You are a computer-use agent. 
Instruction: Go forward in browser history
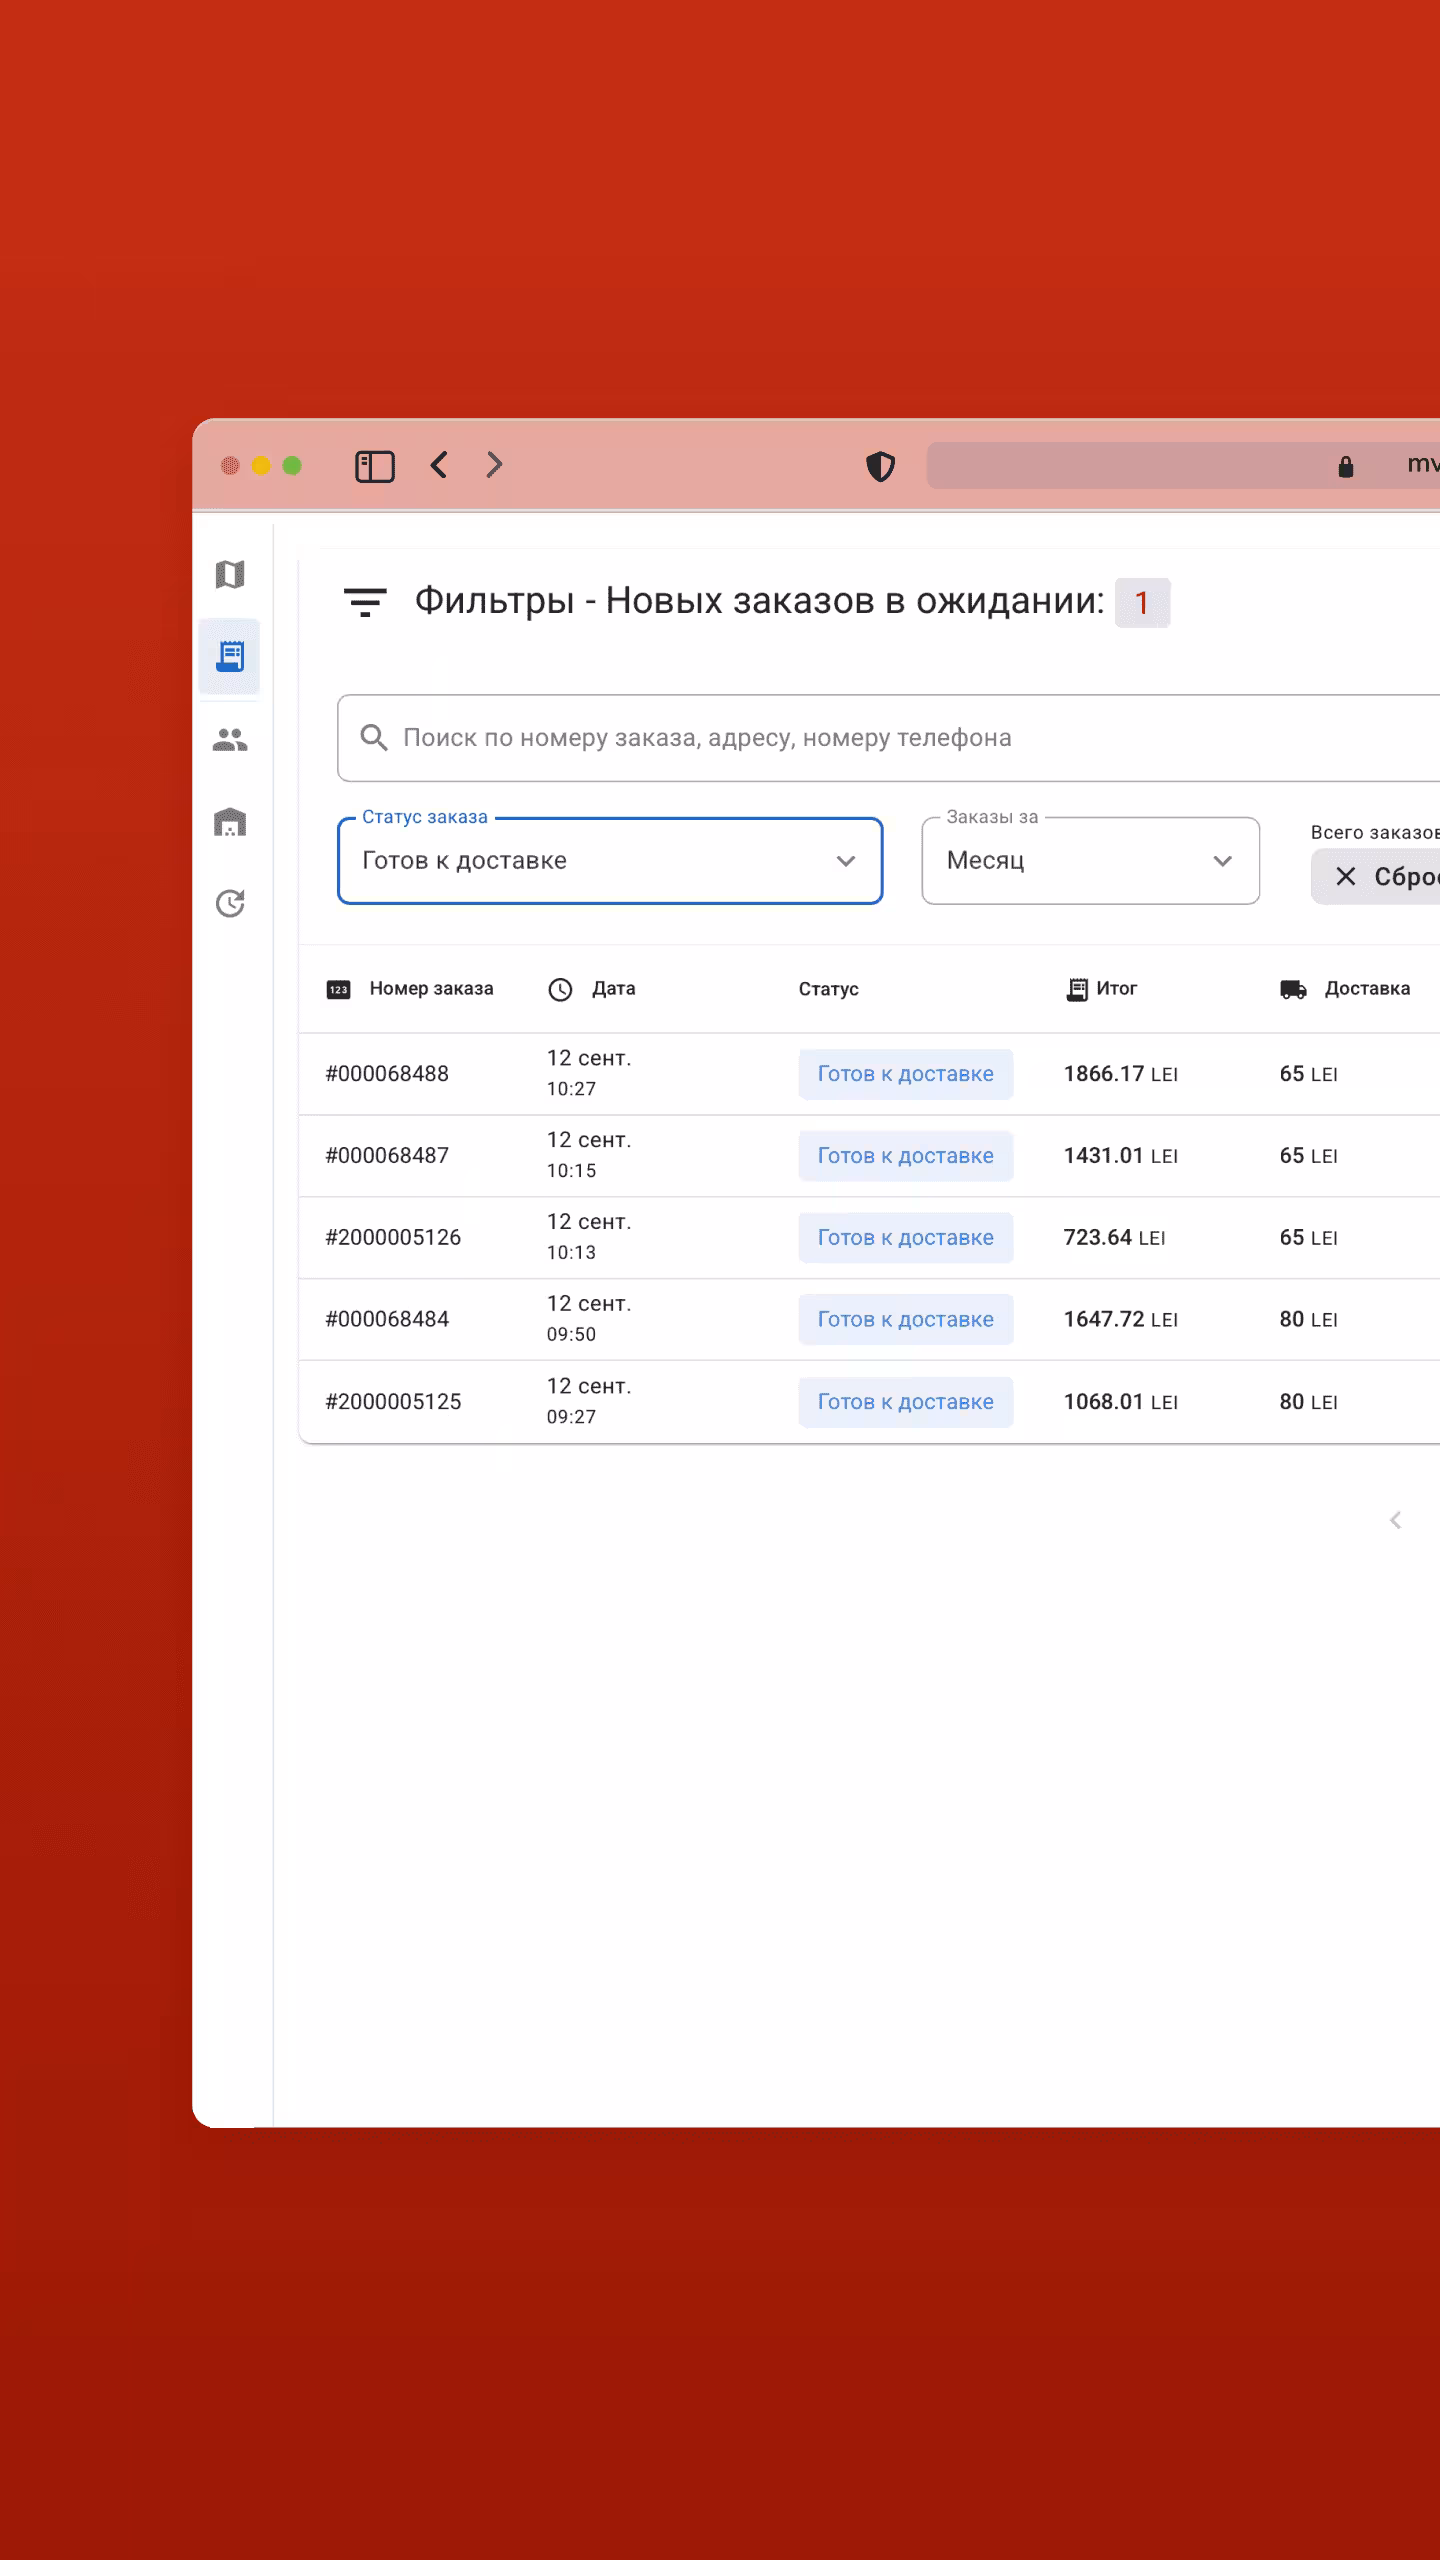coord(494,465)
